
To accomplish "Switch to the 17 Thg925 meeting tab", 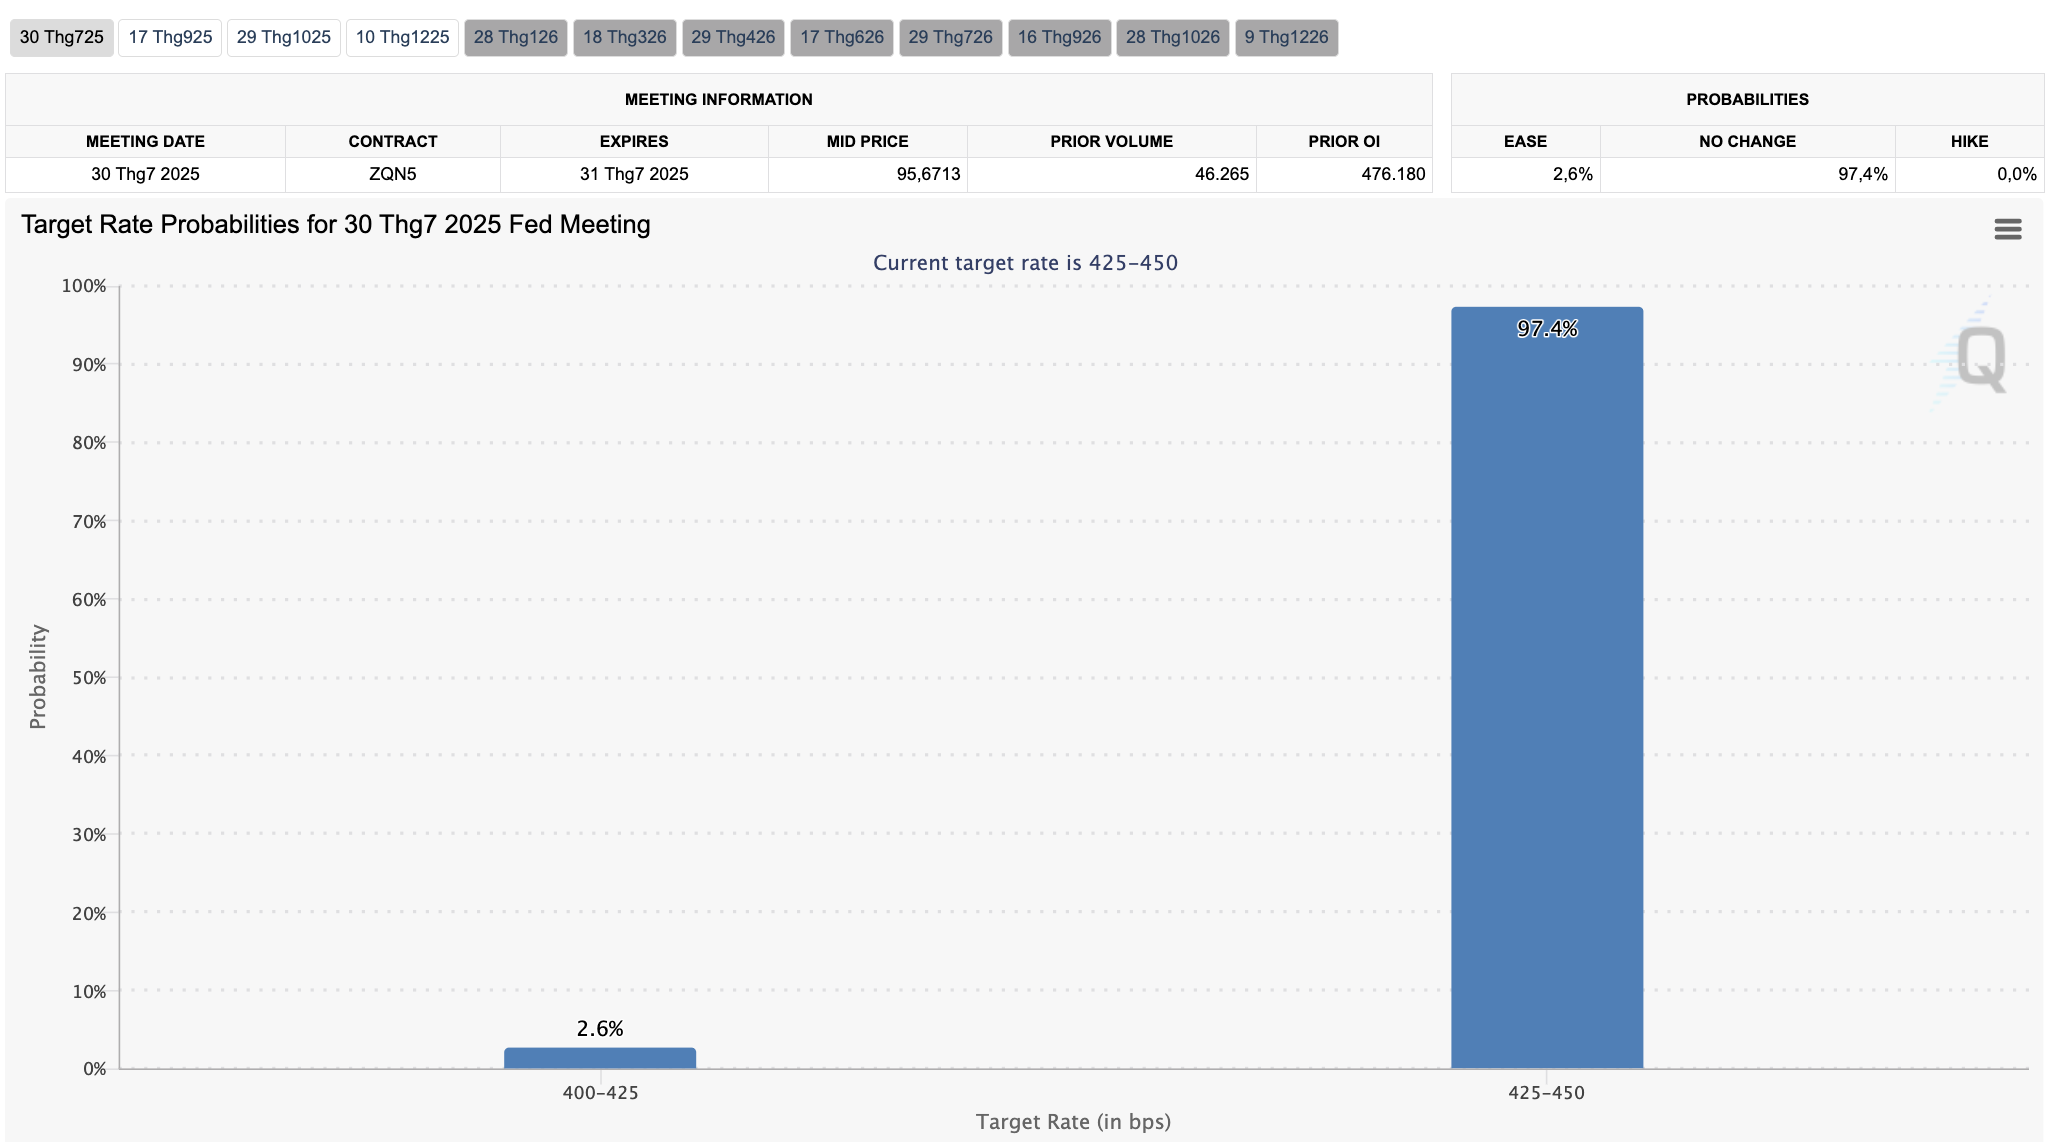I will (170, 38).
